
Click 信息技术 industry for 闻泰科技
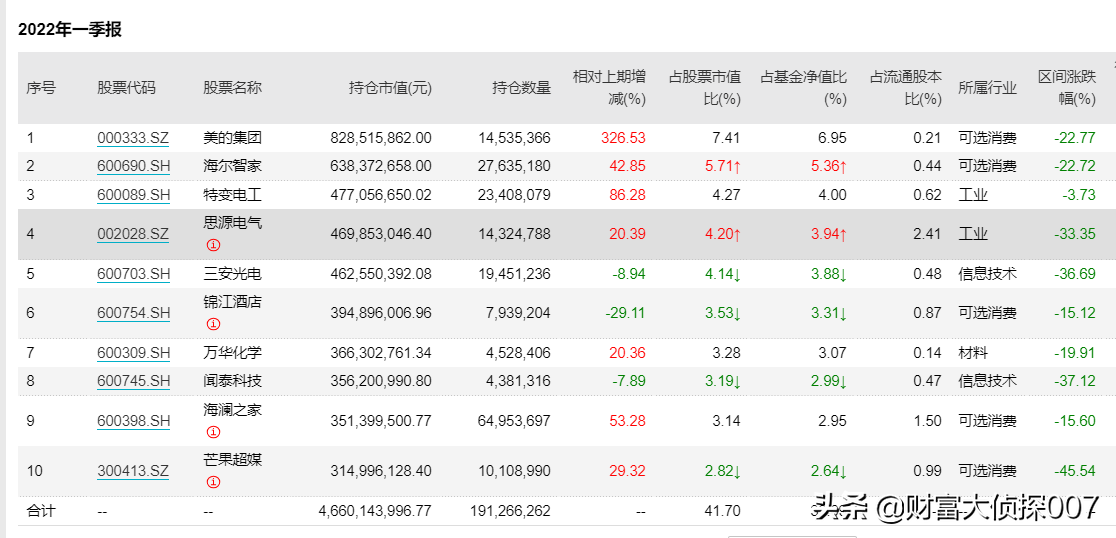click(x=987, y=381)
